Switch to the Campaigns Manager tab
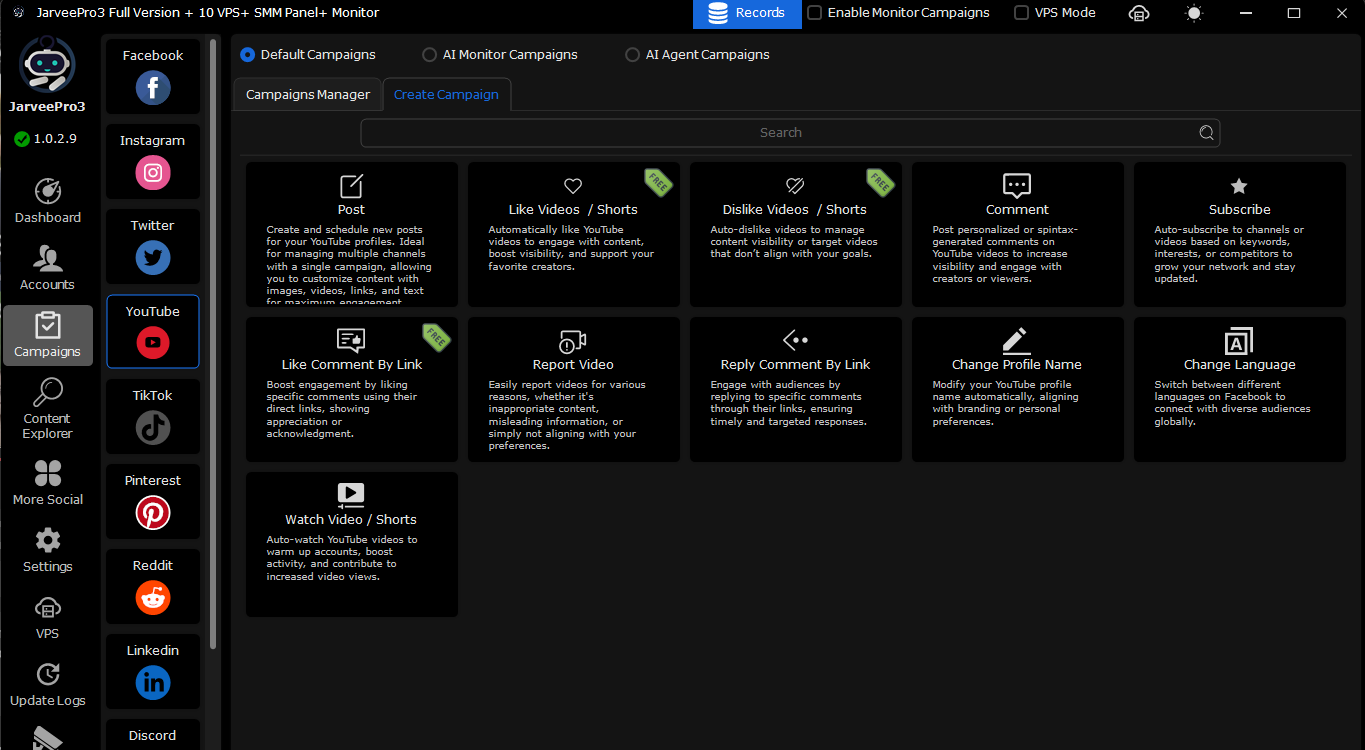The height and width of the screenshot is (750, 1365). 308,95
